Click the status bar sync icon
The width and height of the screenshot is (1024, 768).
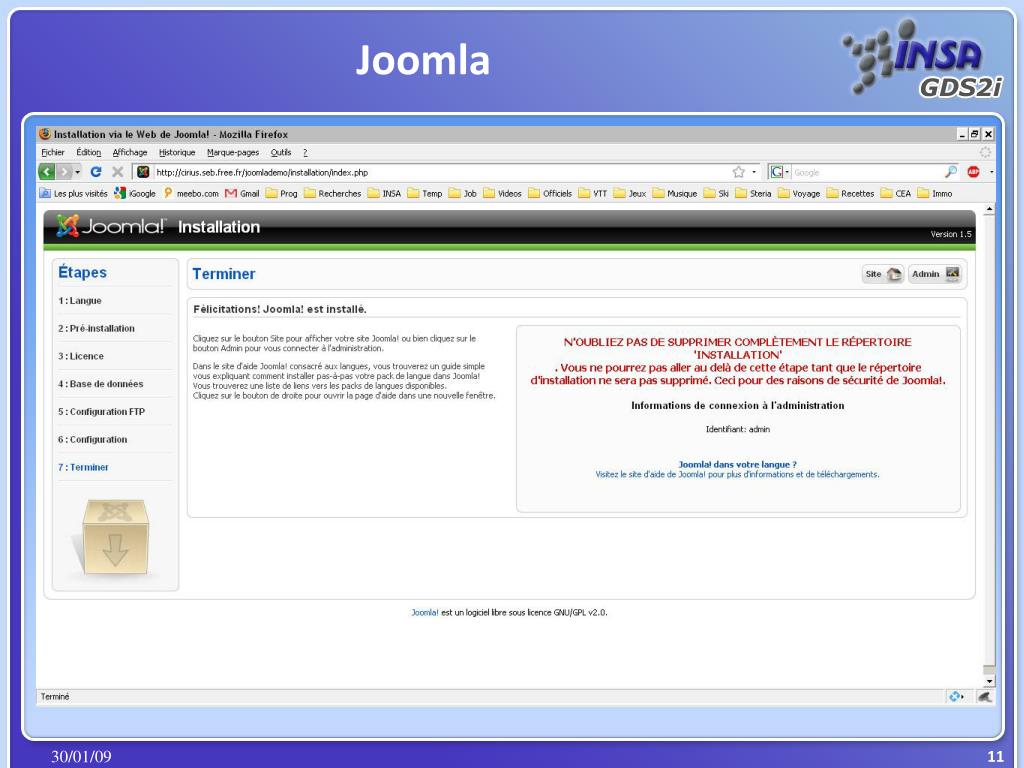[x=955, y=697]
